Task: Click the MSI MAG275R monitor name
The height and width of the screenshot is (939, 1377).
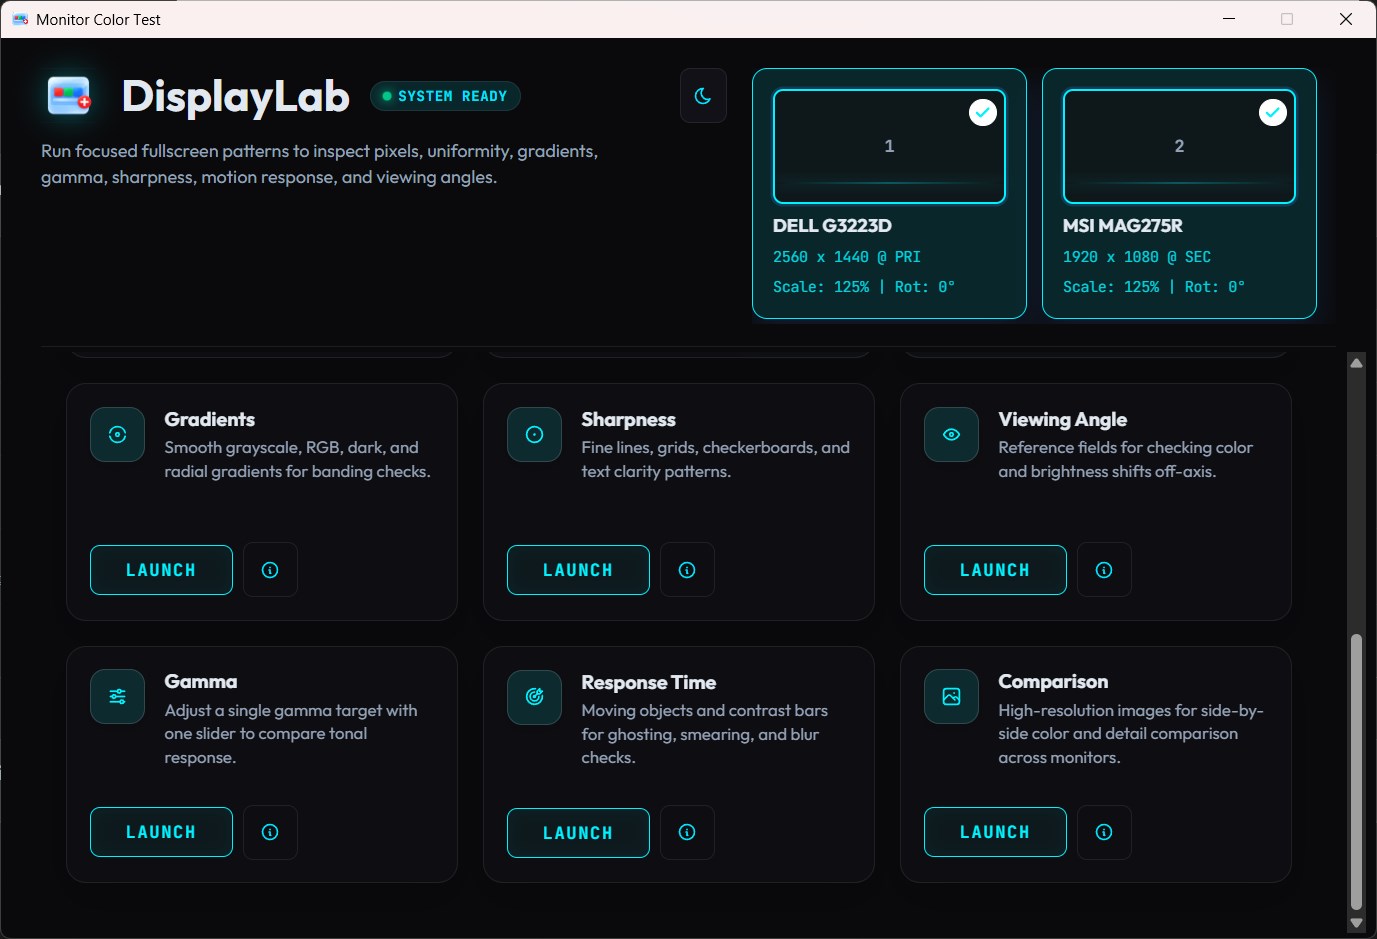Action: pyautogui.click(x=1122, y=226)
